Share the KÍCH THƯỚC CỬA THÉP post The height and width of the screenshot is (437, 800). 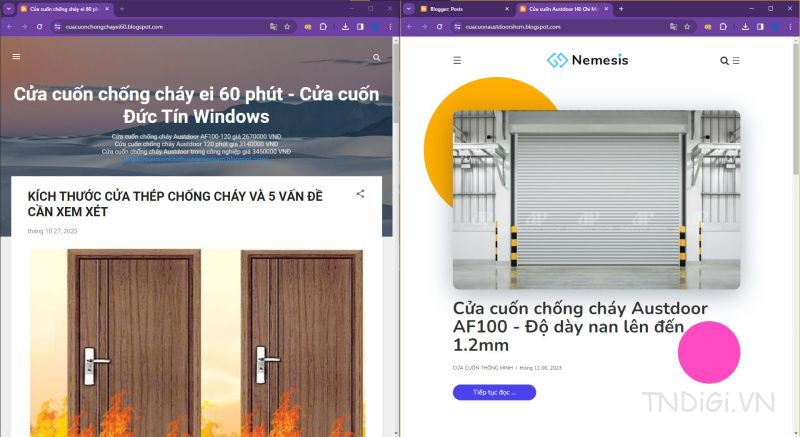(x=361, y=194)
